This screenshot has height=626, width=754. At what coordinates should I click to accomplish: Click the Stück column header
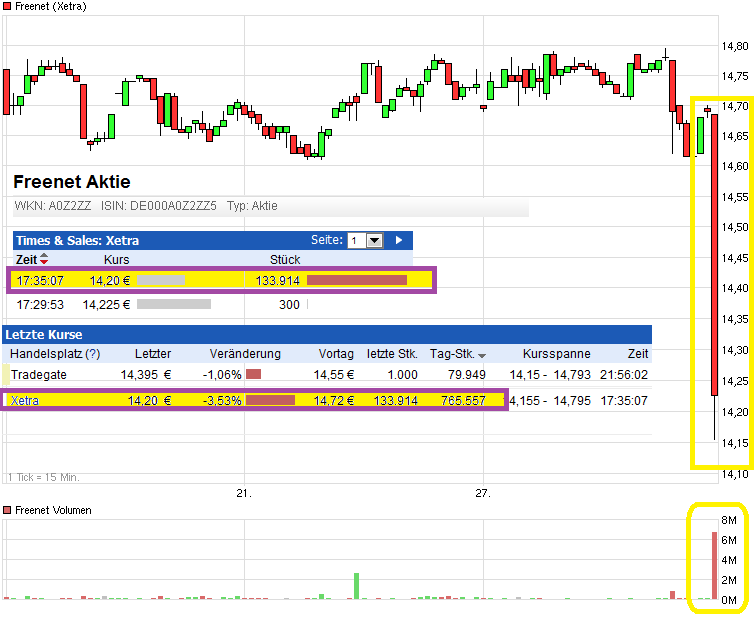click(285, 260)
